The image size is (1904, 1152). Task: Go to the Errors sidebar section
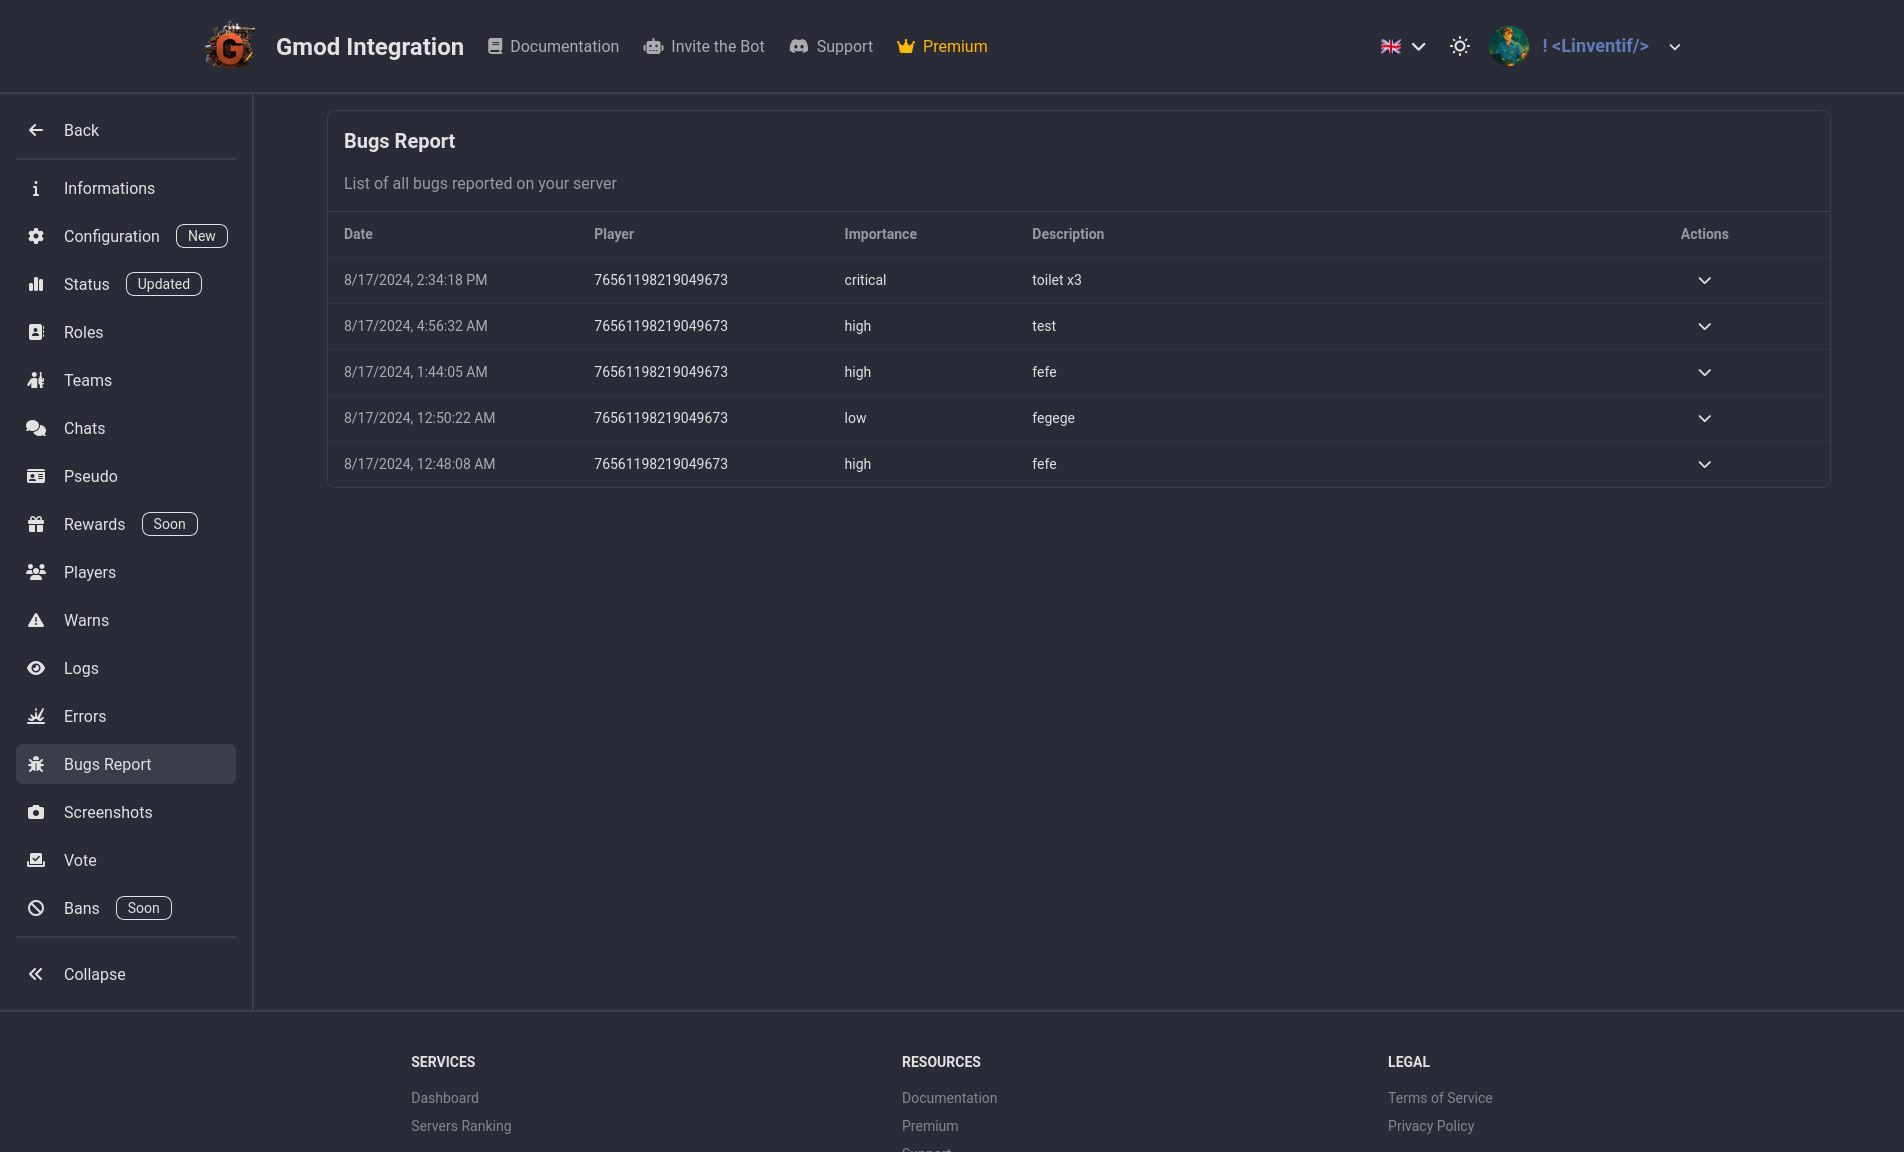pyautogui.click(x=85, y=717)
